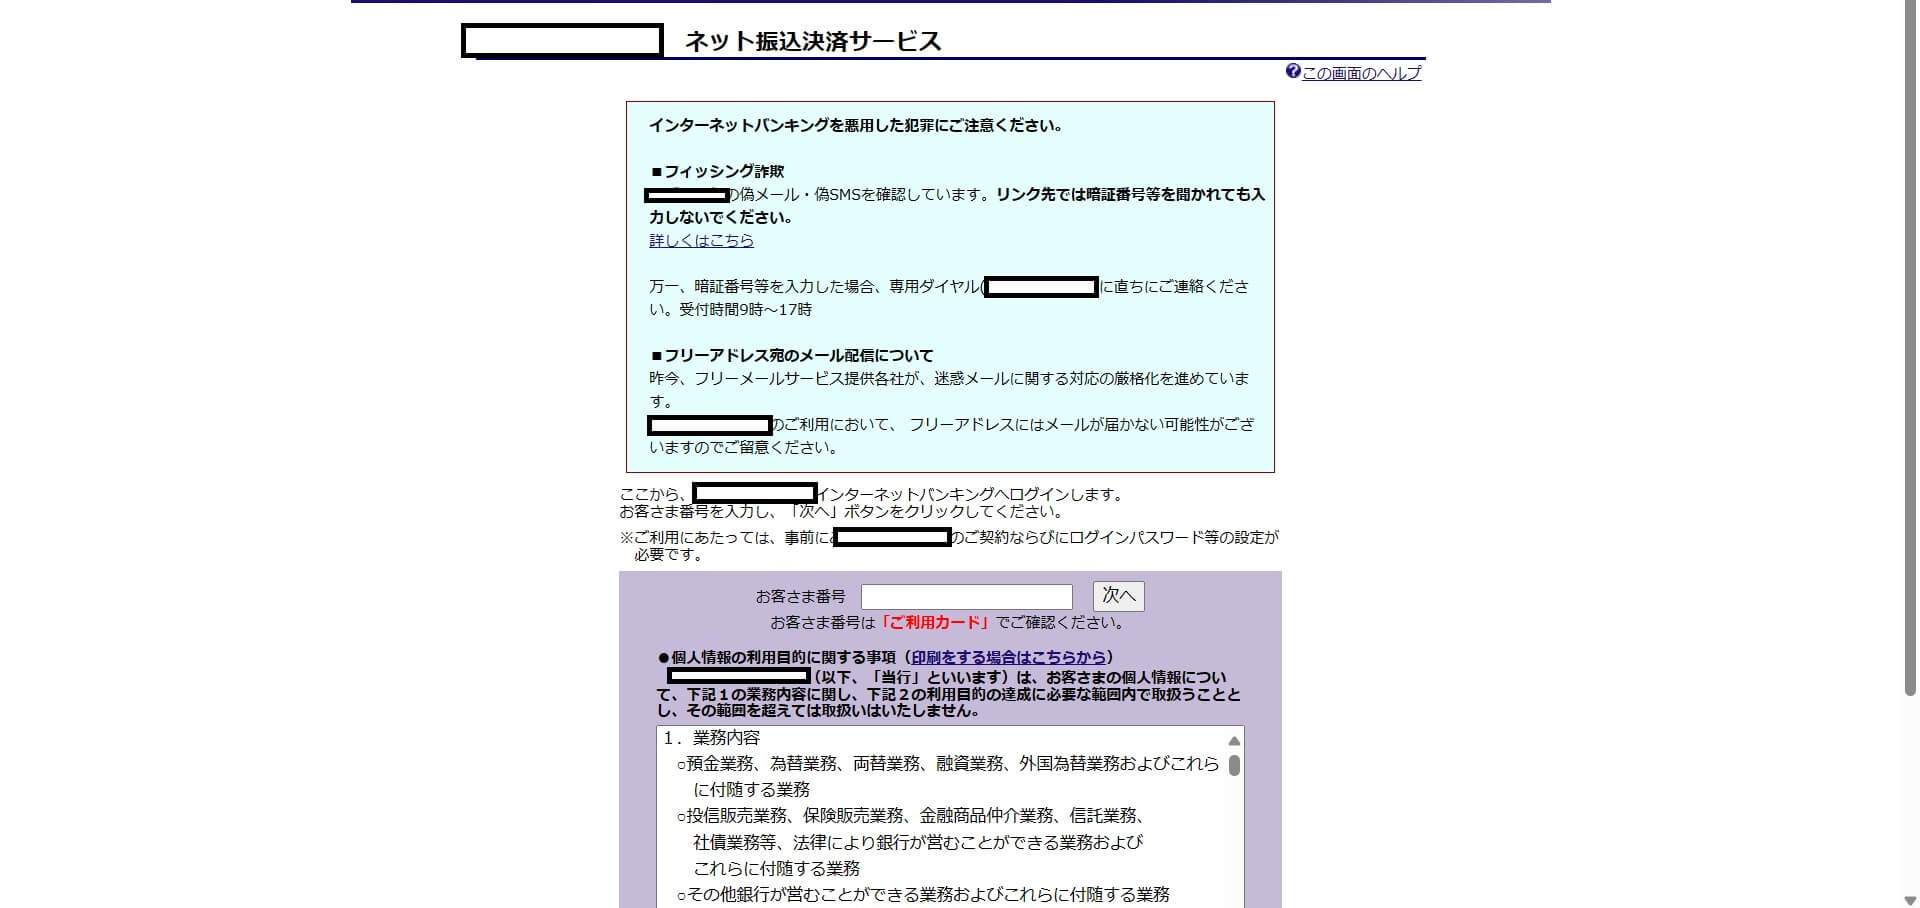Click page scrollbar track below the thumb
The image size is (1920, 908).
pyautogui.click(x=1910, y=800)
